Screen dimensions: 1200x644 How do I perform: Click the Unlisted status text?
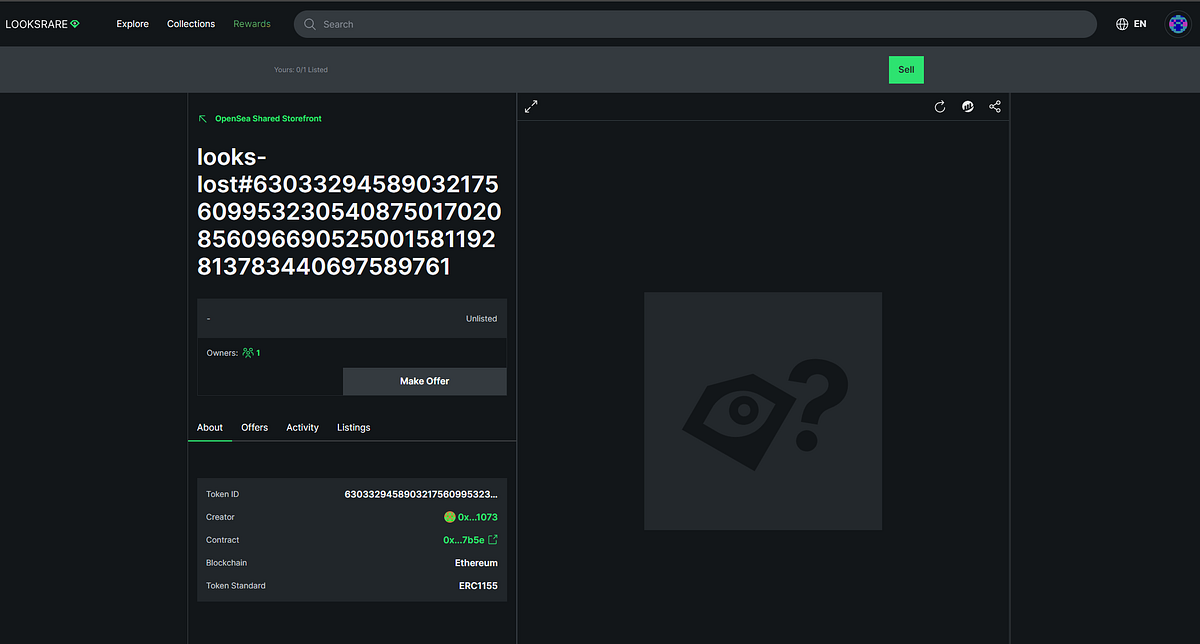click(481, 319)
